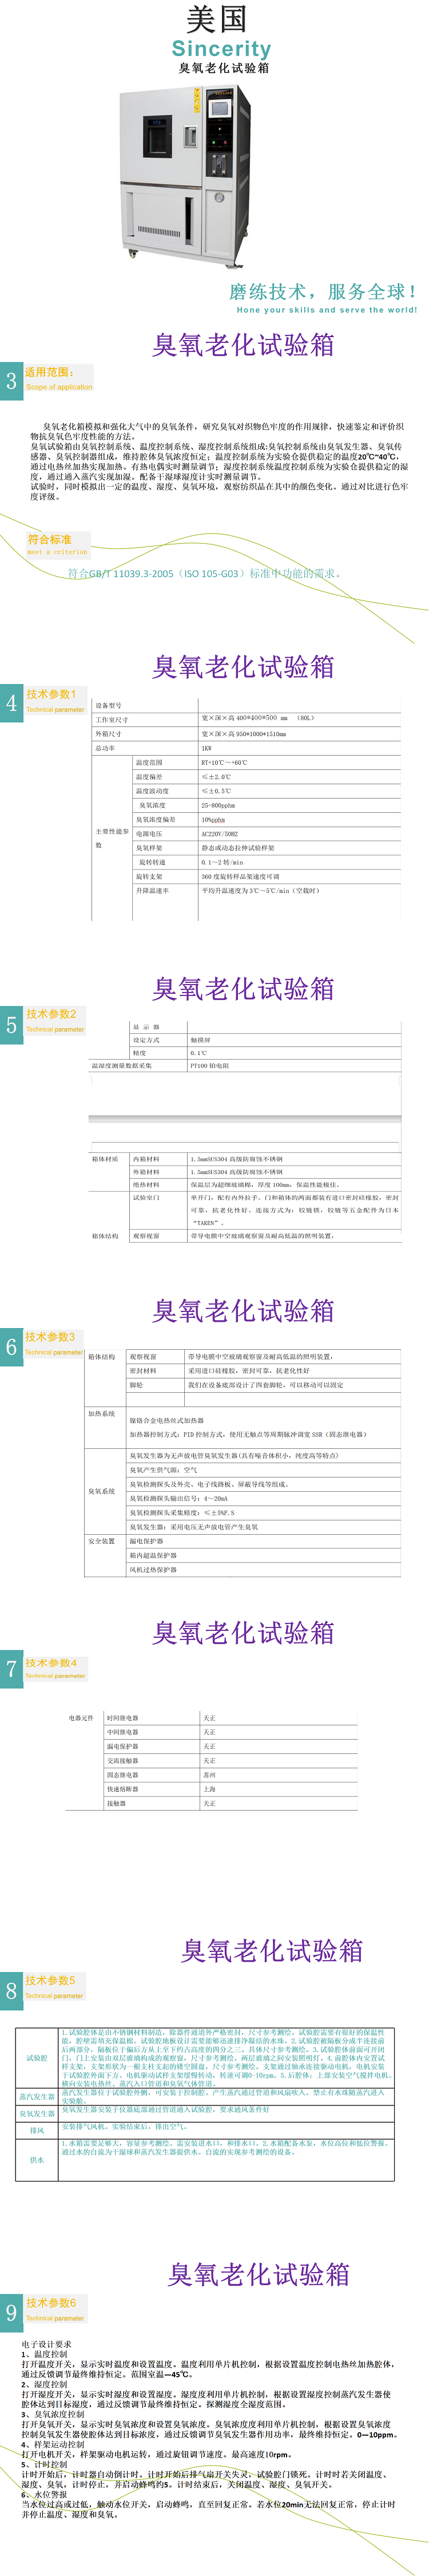Select the "AC220V/50HZ" voltage value
This screenshot has height=2576, width=429.
coord(220,833)
